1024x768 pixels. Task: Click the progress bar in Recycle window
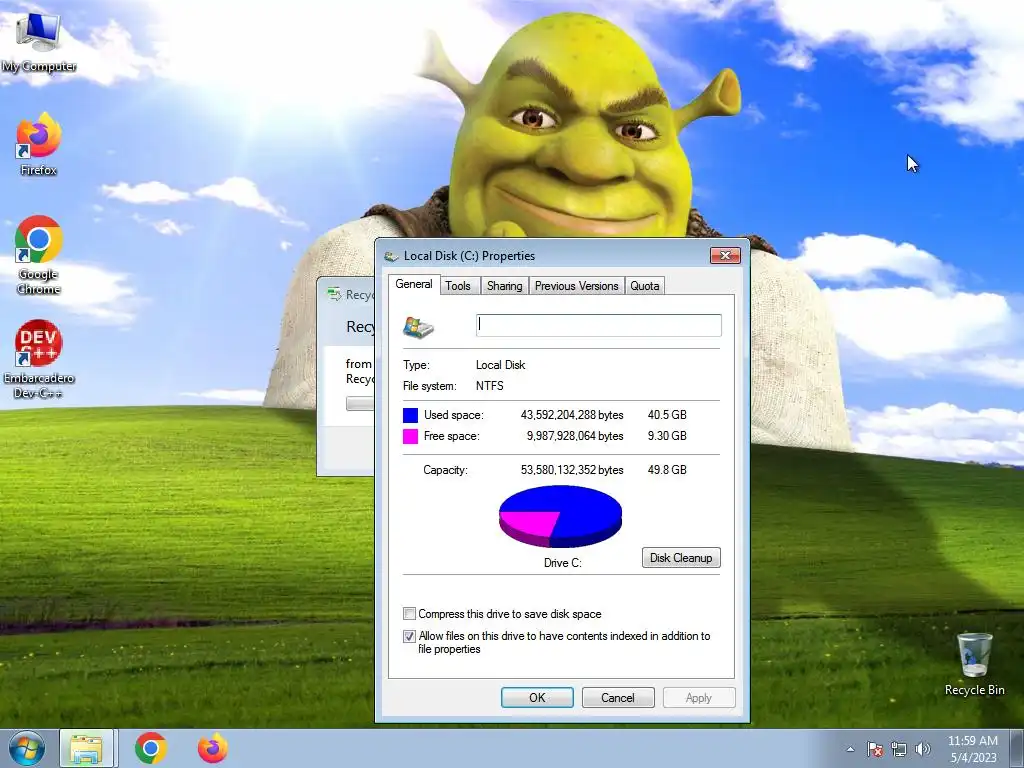[360, 404]
